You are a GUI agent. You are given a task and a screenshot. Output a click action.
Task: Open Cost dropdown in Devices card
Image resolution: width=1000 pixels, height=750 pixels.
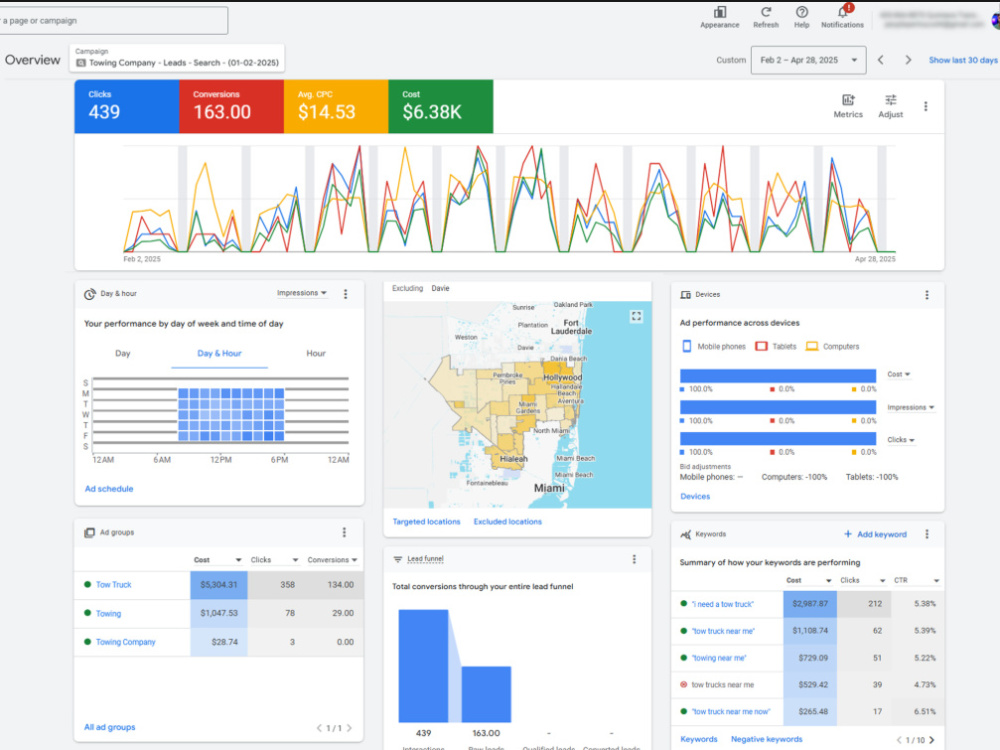coord(898,374)
